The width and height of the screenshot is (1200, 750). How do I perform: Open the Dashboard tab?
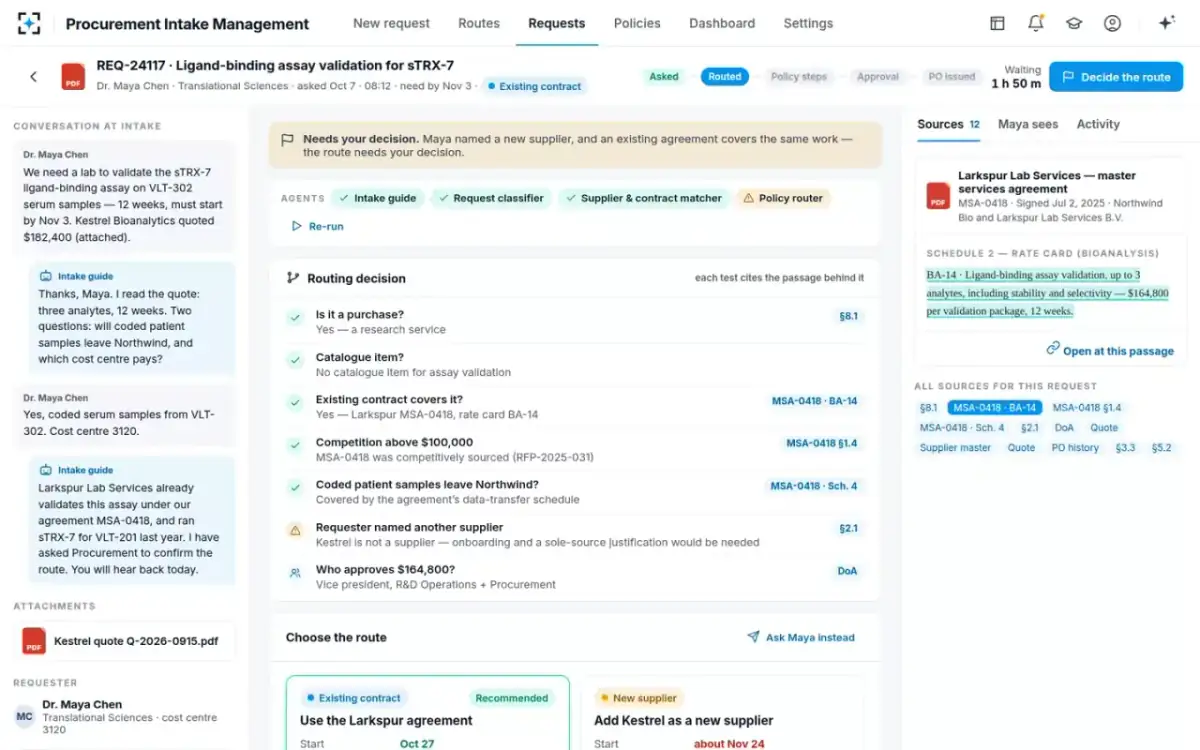[722, 23]
